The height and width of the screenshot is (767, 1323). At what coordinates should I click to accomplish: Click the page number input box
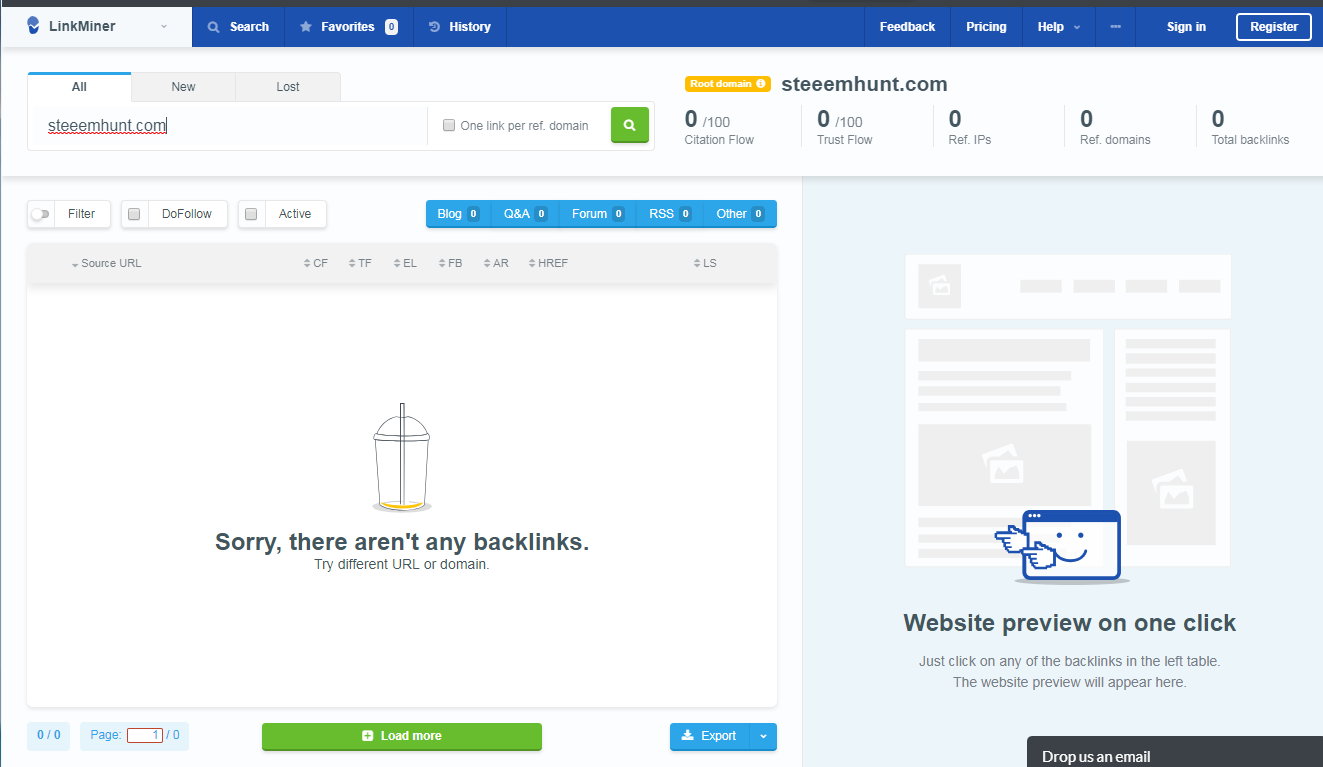pos(145,736)
